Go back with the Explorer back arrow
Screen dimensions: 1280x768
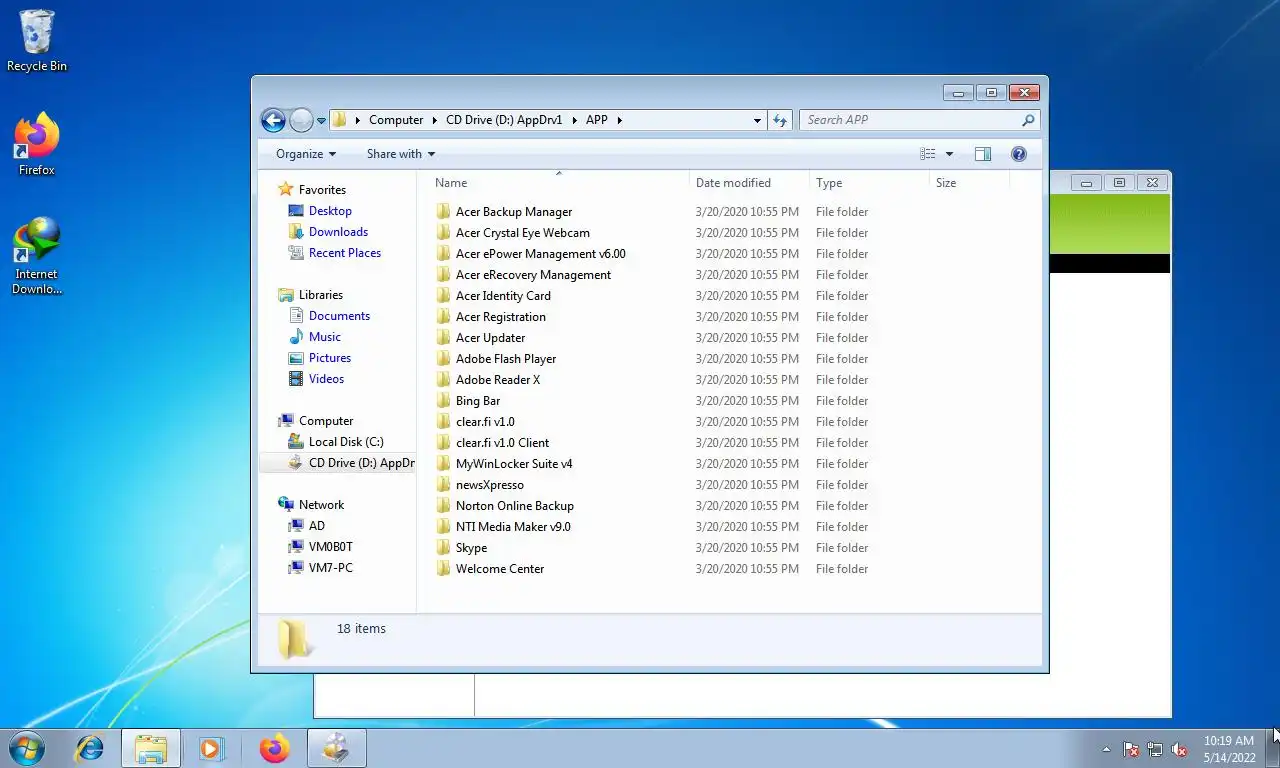click(273, 120)
